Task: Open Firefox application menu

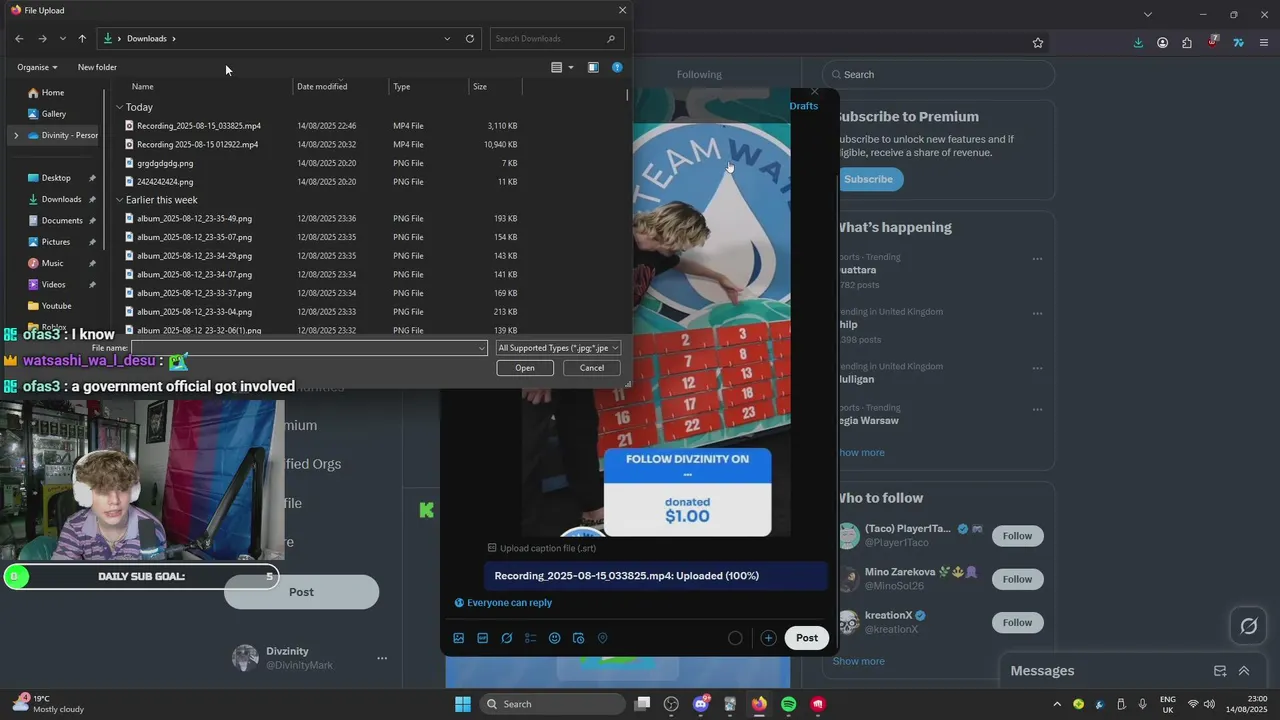Action: (1264, 43)
